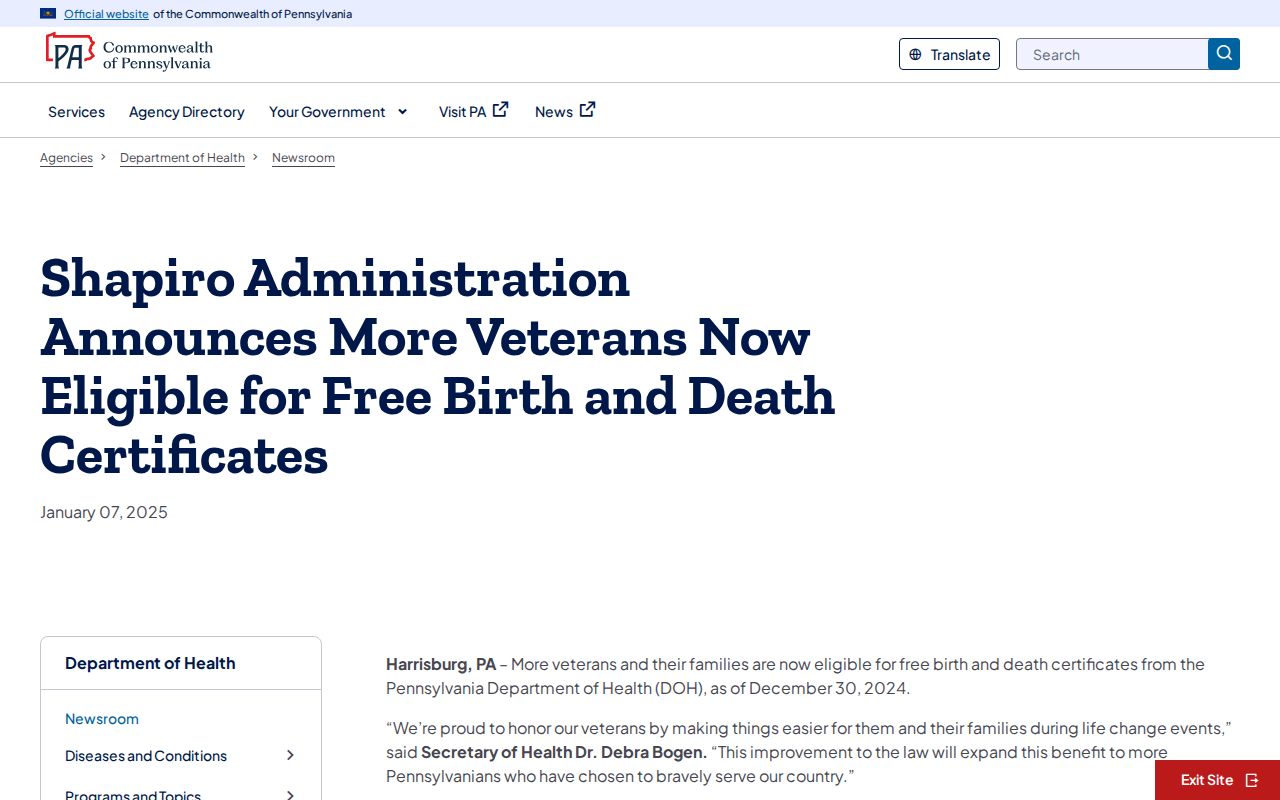Expand Programs and Topics sidebar chevron
Screen dimensions: 1280x800
pyautogui.click(x=290, y=795)
